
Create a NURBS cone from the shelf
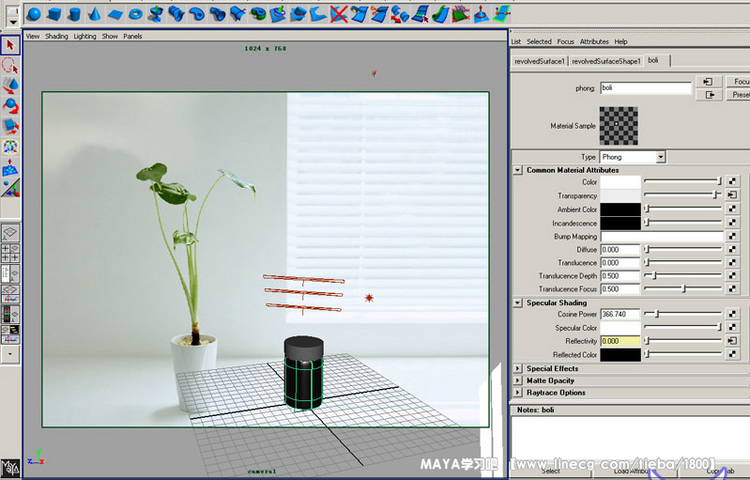[x=95, y=14]
